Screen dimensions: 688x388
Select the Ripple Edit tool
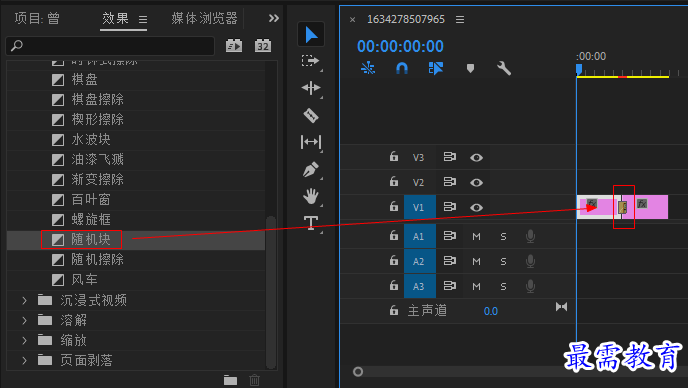coord(311,88)
